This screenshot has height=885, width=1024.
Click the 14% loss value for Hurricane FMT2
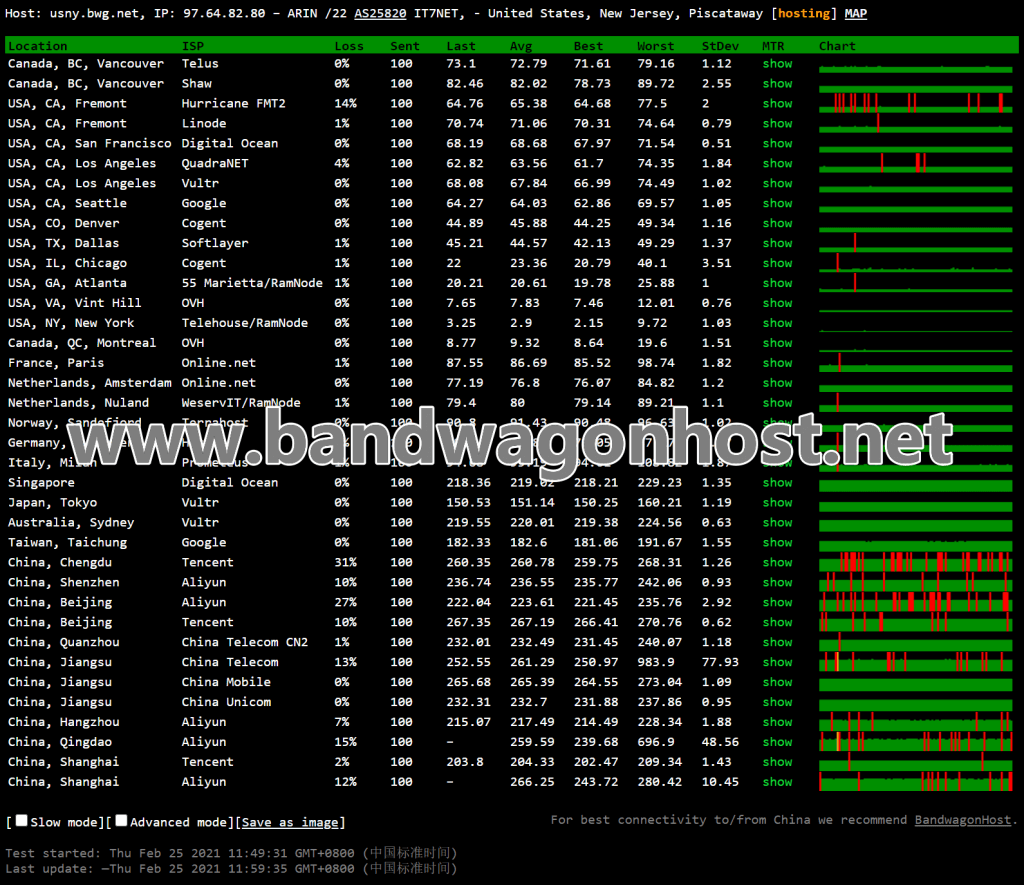point(345,103)
